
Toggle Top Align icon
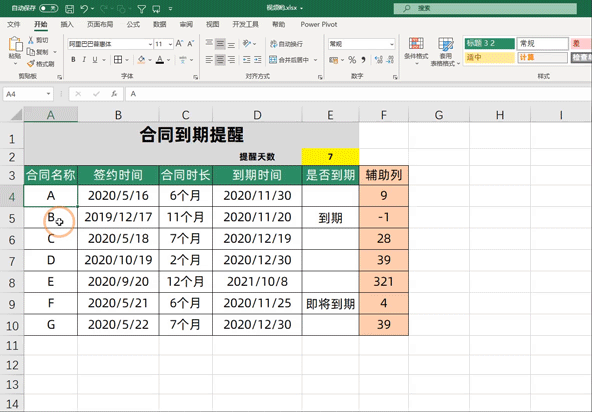pos(209,43)
